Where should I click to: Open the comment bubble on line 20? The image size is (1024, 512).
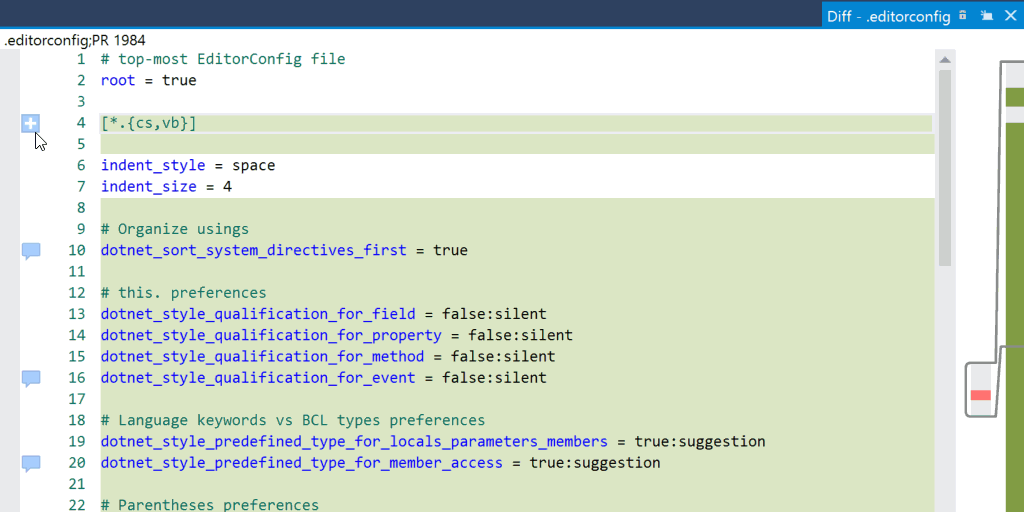pos(31,463)
